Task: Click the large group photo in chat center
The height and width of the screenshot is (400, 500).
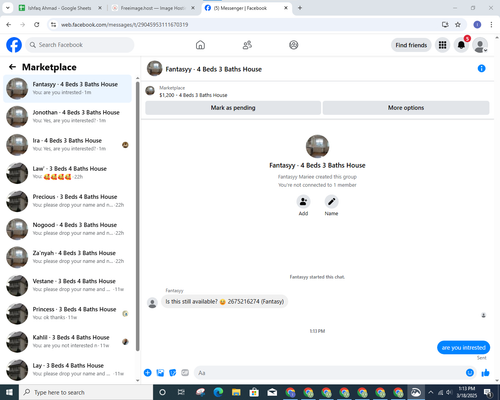Action: coord(317,146)
